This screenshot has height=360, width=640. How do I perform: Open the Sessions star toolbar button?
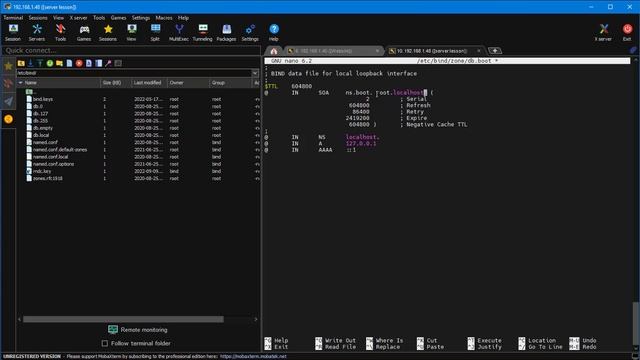[108, 33]
